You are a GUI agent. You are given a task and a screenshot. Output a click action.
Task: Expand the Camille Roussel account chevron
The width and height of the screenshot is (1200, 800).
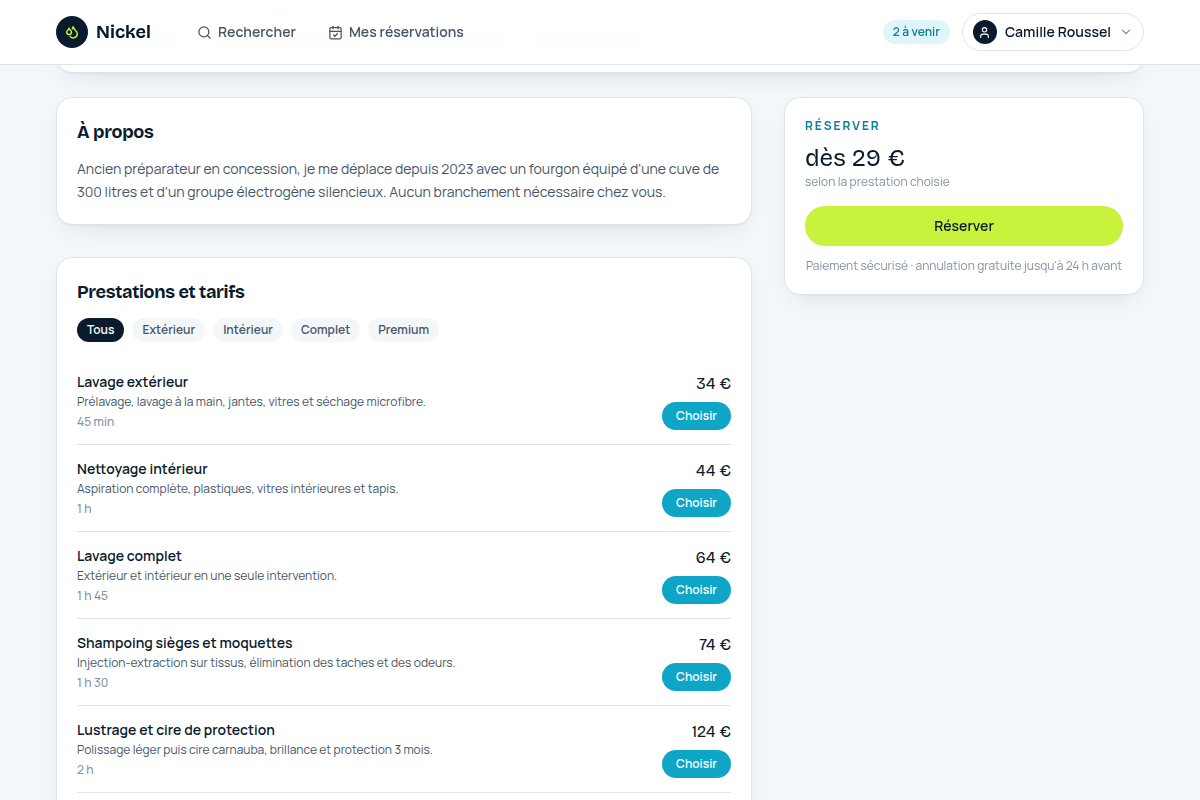(1126, 32)
